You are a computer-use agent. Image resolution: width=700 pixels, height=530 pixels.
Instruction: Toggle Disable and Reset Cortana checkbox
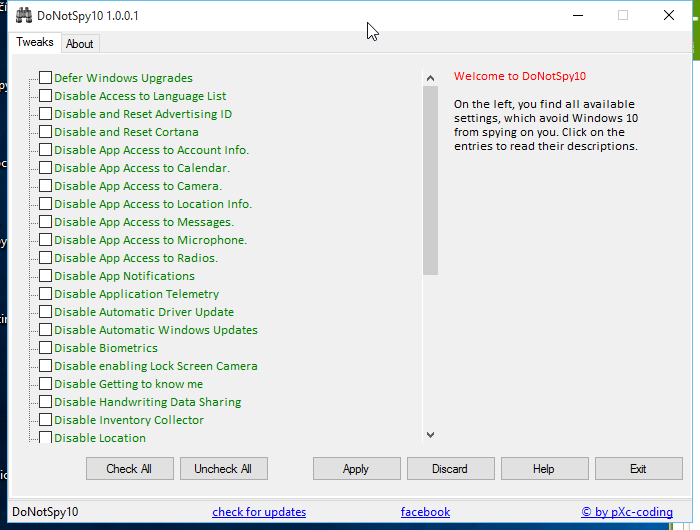click(x=46, y=132)
